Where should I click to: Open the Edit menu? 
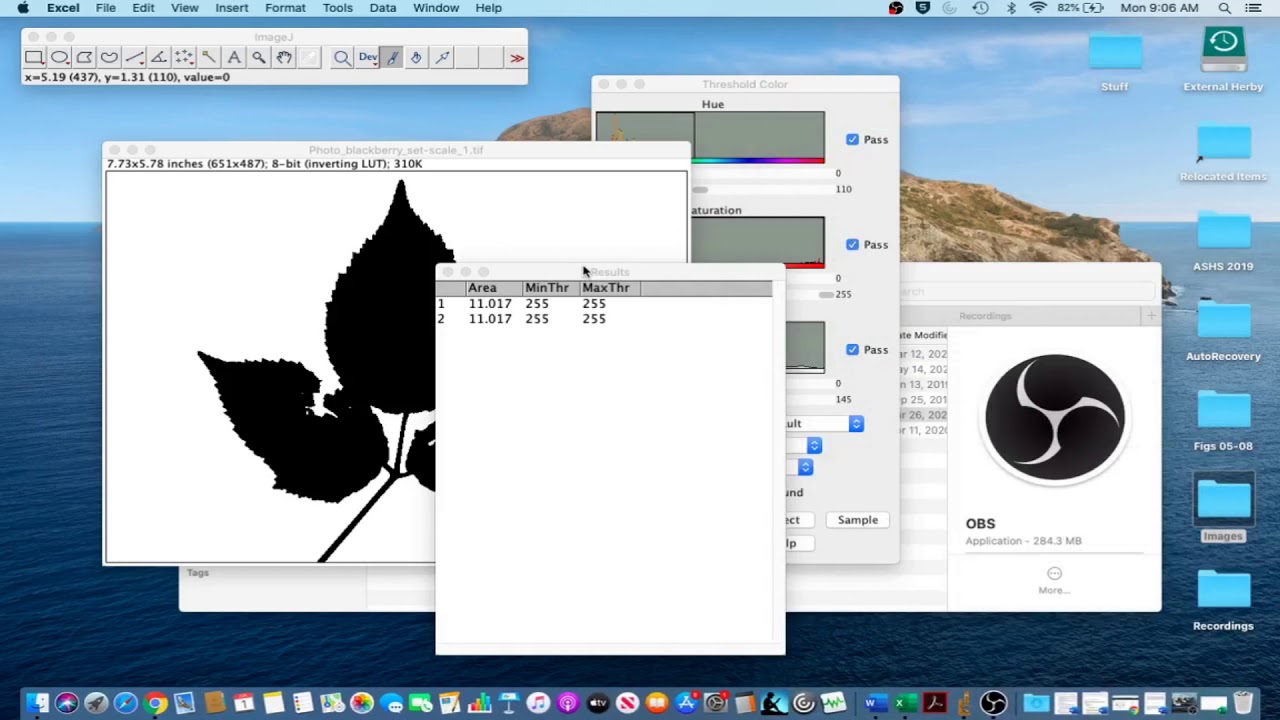pos(144,8)
